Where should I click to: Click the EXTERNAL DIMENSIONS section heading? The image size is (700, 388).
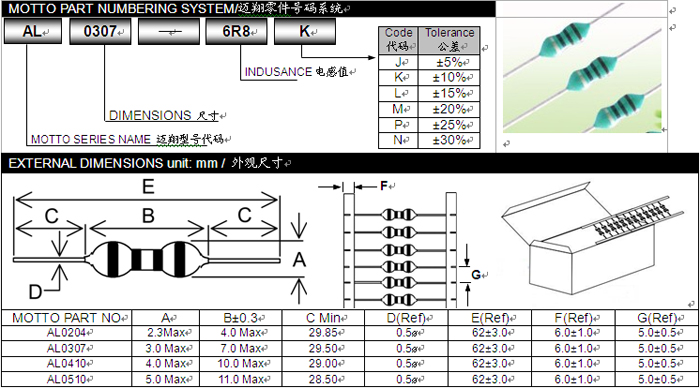coord(146,163)
